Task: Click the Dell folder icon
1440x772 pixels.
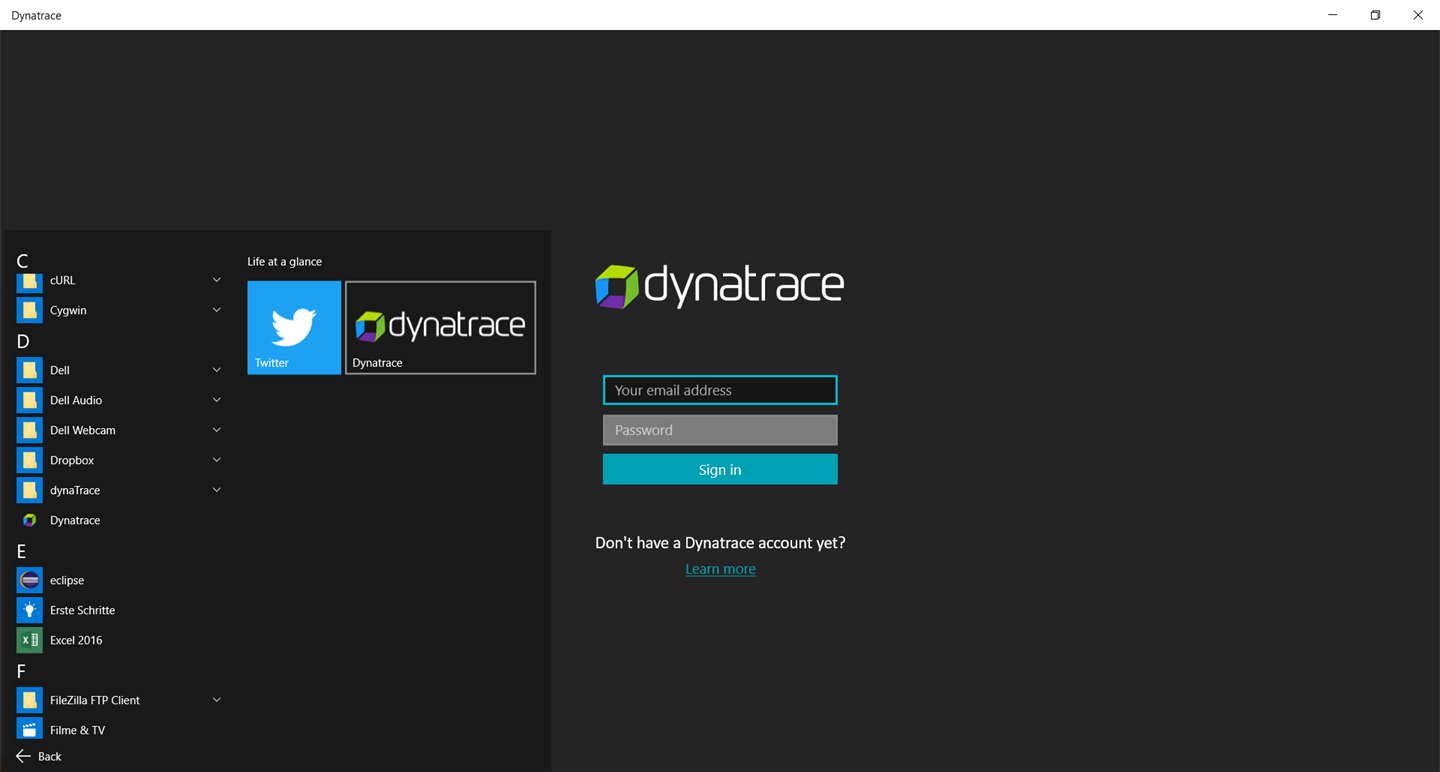Action: tap(30, 370)
